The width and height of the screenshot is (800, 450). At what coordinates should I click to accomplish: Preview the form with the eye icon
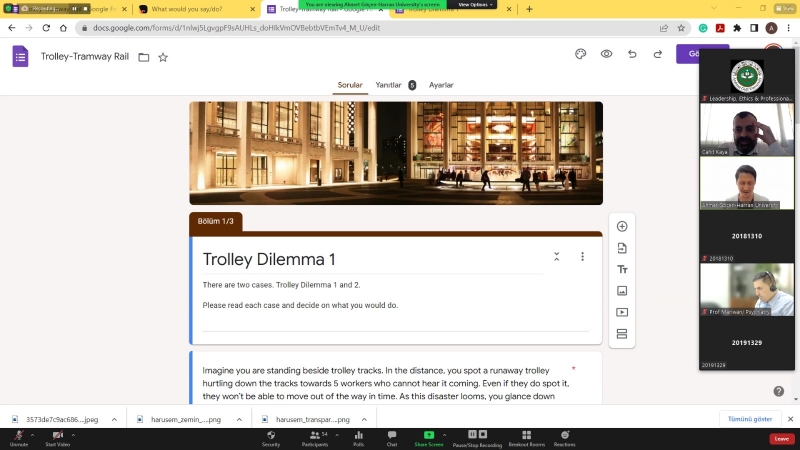tap(606, 54)
